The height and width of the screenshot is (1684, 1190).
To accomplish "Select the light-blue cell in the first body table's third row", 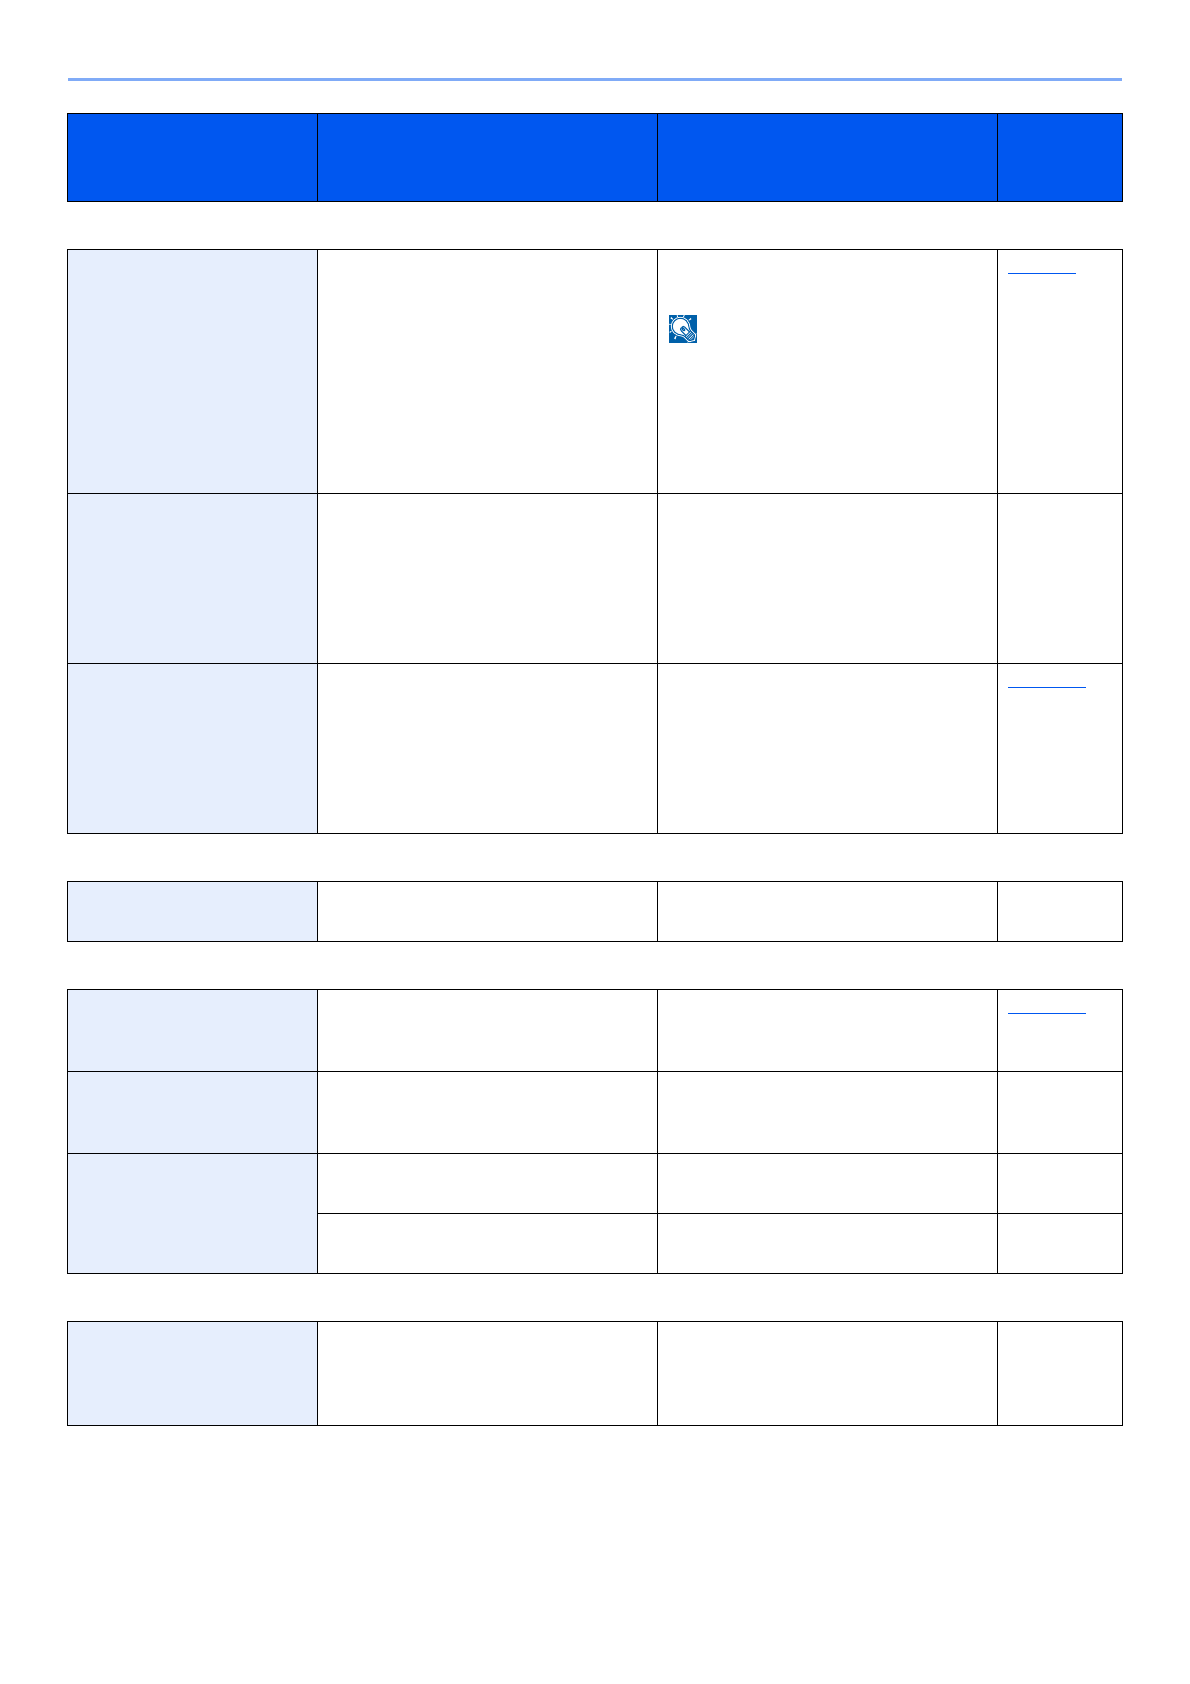I will click(x=192, y=748).
